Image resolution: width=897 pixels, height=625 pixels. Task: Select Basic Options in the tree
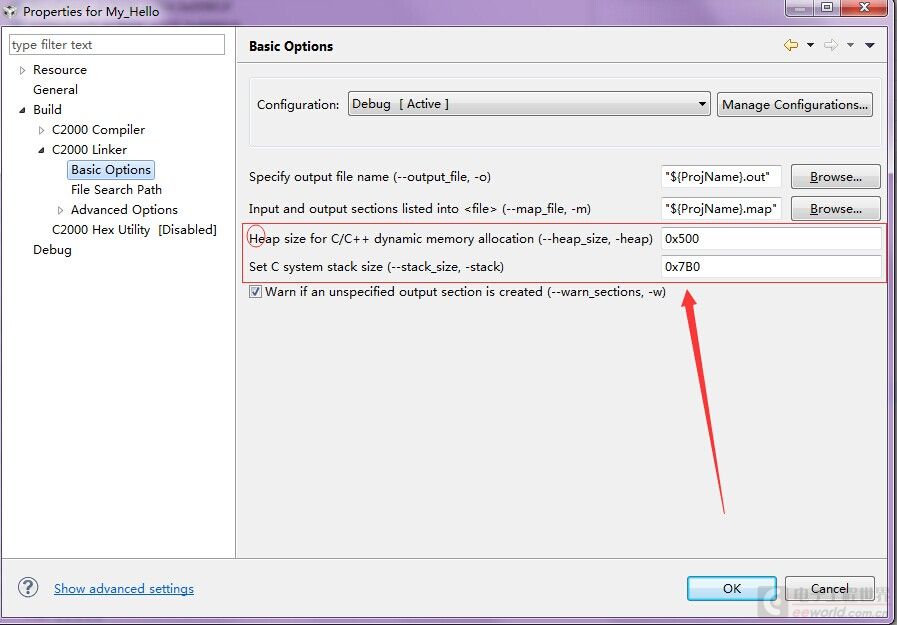tap(111, 170)
